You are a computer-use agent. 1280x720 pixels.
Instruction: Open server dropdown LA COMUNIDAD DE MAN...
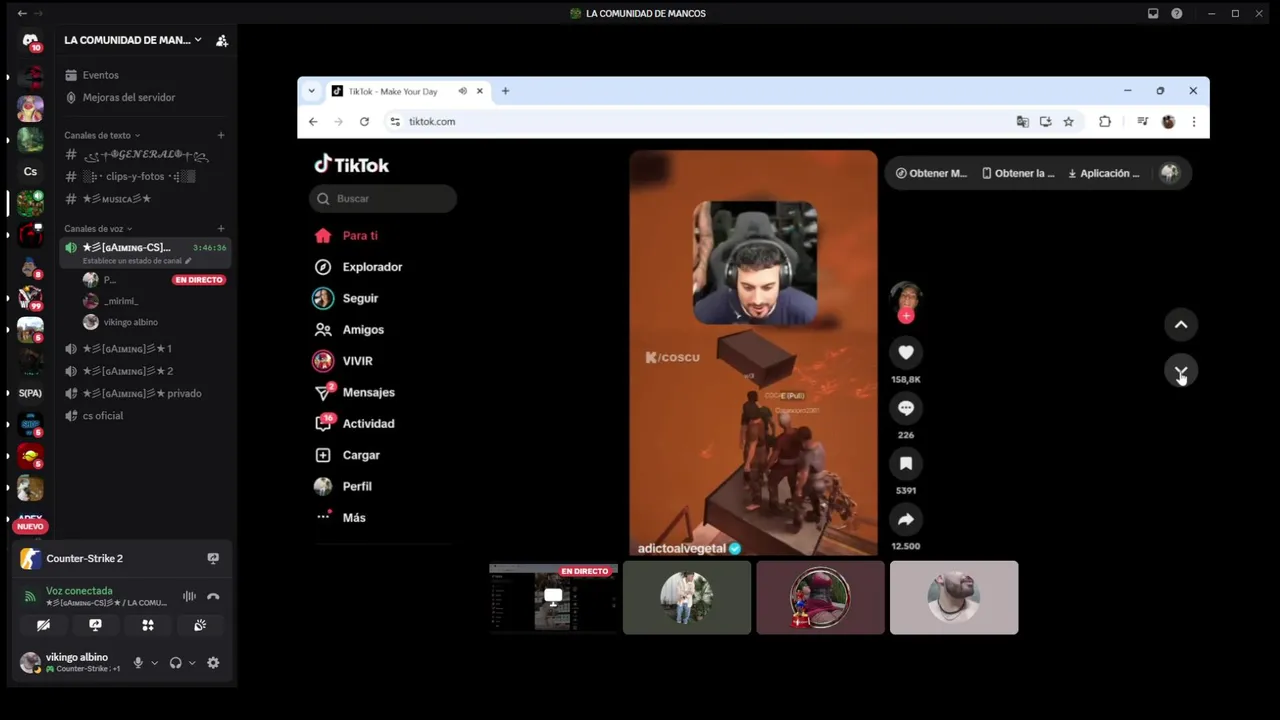[x=133, y=40]
